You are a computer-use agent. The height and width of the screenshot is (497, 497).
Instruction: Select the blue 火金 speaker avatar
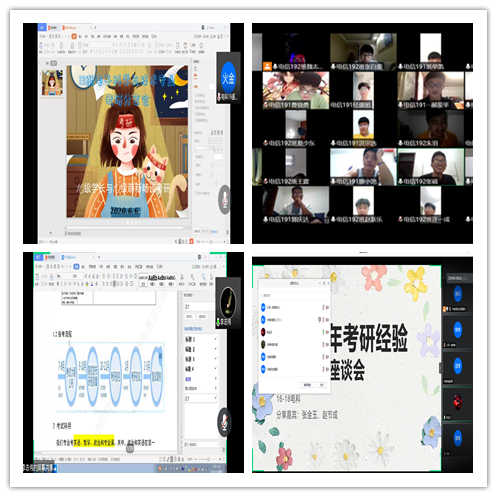tap(229, 78)
